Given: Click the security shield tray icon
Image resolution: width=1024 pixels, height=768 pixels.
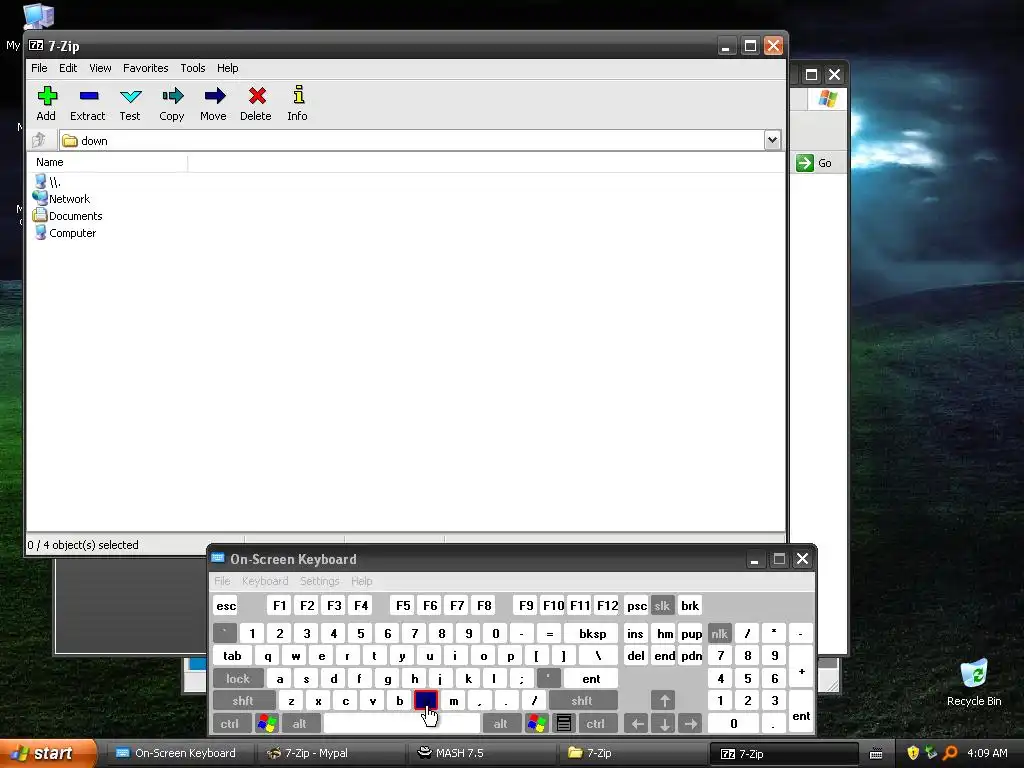Looking at the screenshot, I should point(913,753).
